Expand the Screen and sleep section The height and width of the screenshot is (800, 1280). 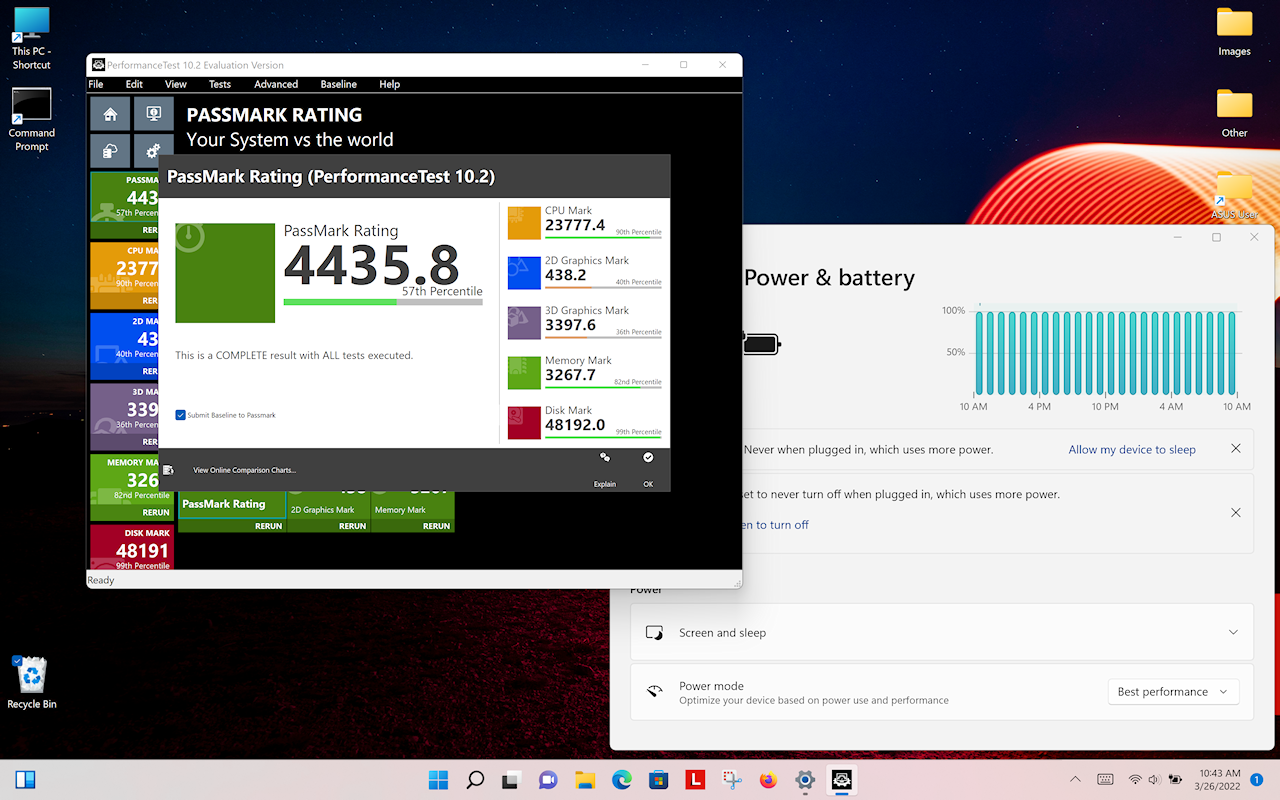941,632
